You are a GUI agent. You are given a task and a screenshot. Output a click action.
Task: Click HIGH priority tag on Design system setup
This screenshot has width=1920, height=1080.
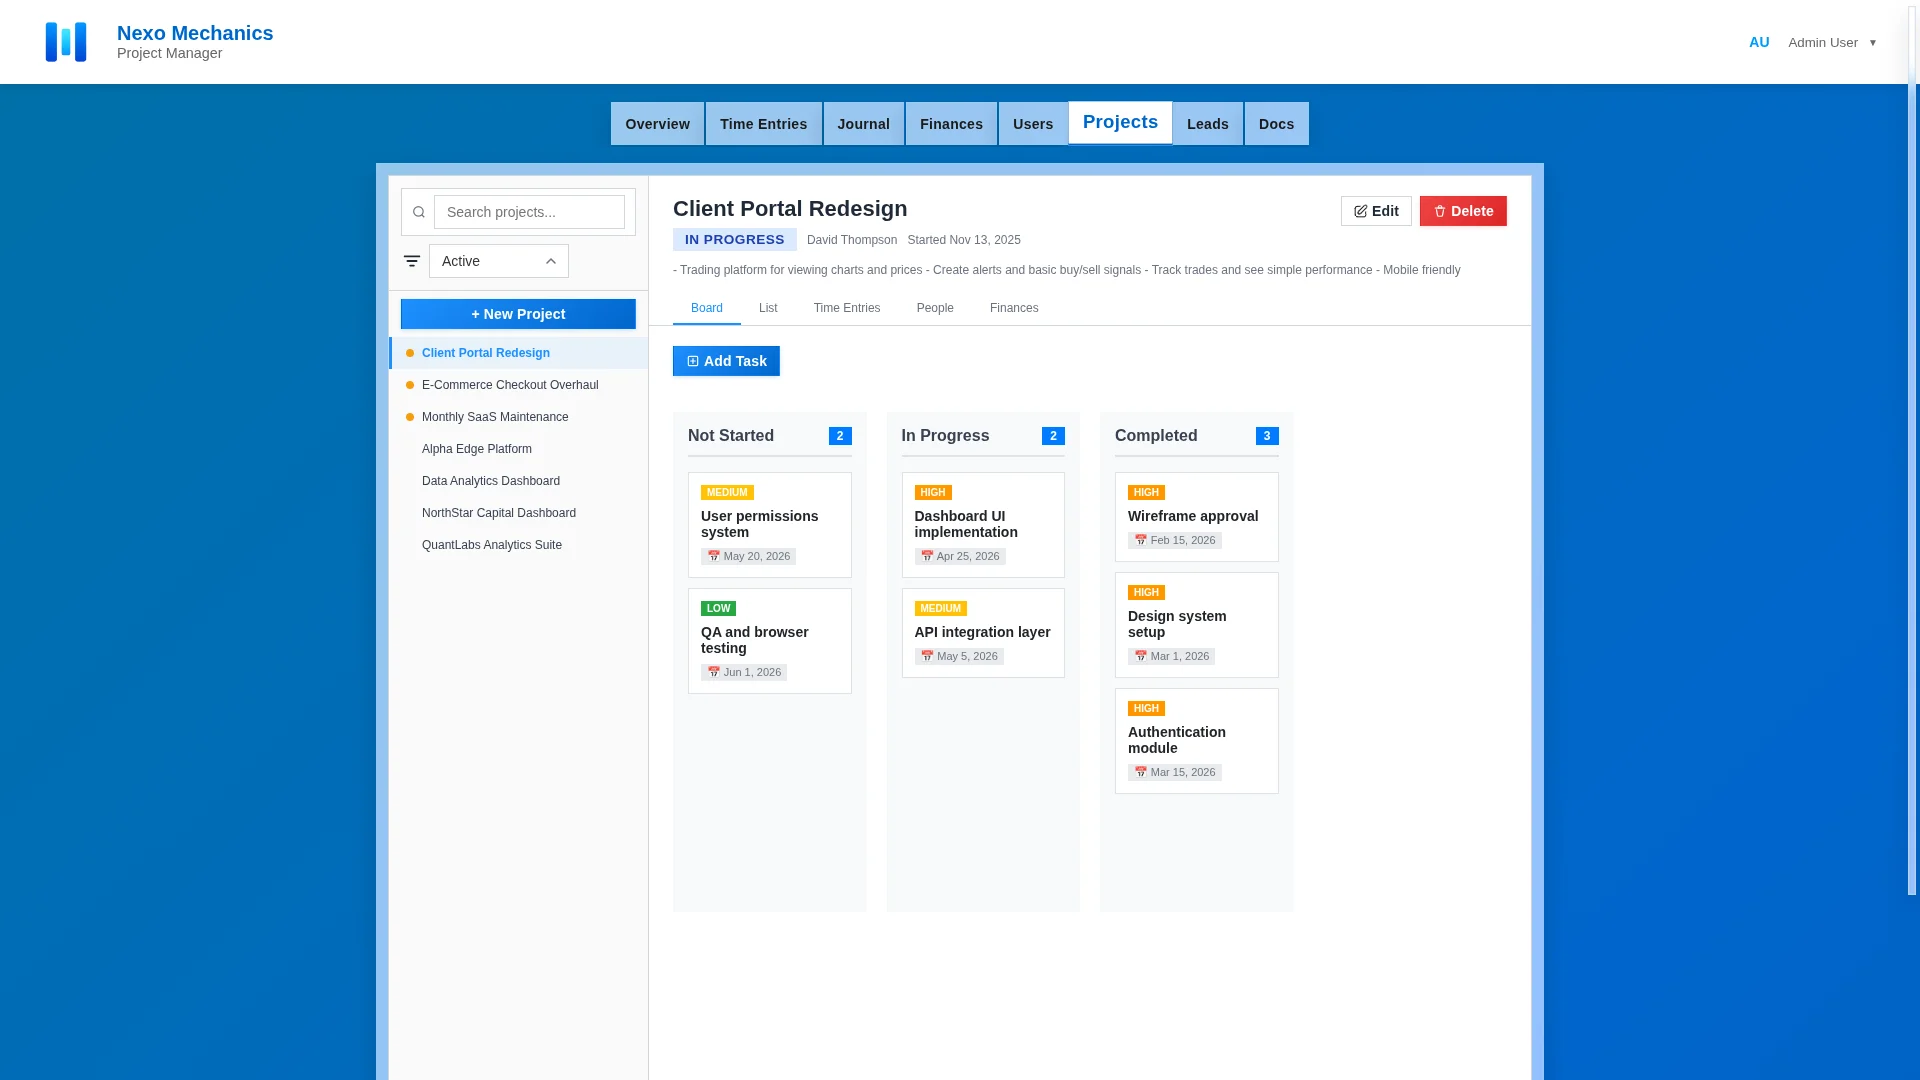(1146, 592)
